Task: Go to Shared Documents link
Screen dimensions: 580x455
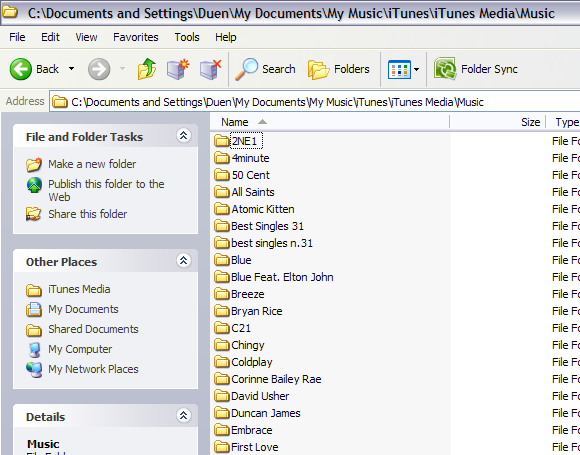Action: point(93,329)
